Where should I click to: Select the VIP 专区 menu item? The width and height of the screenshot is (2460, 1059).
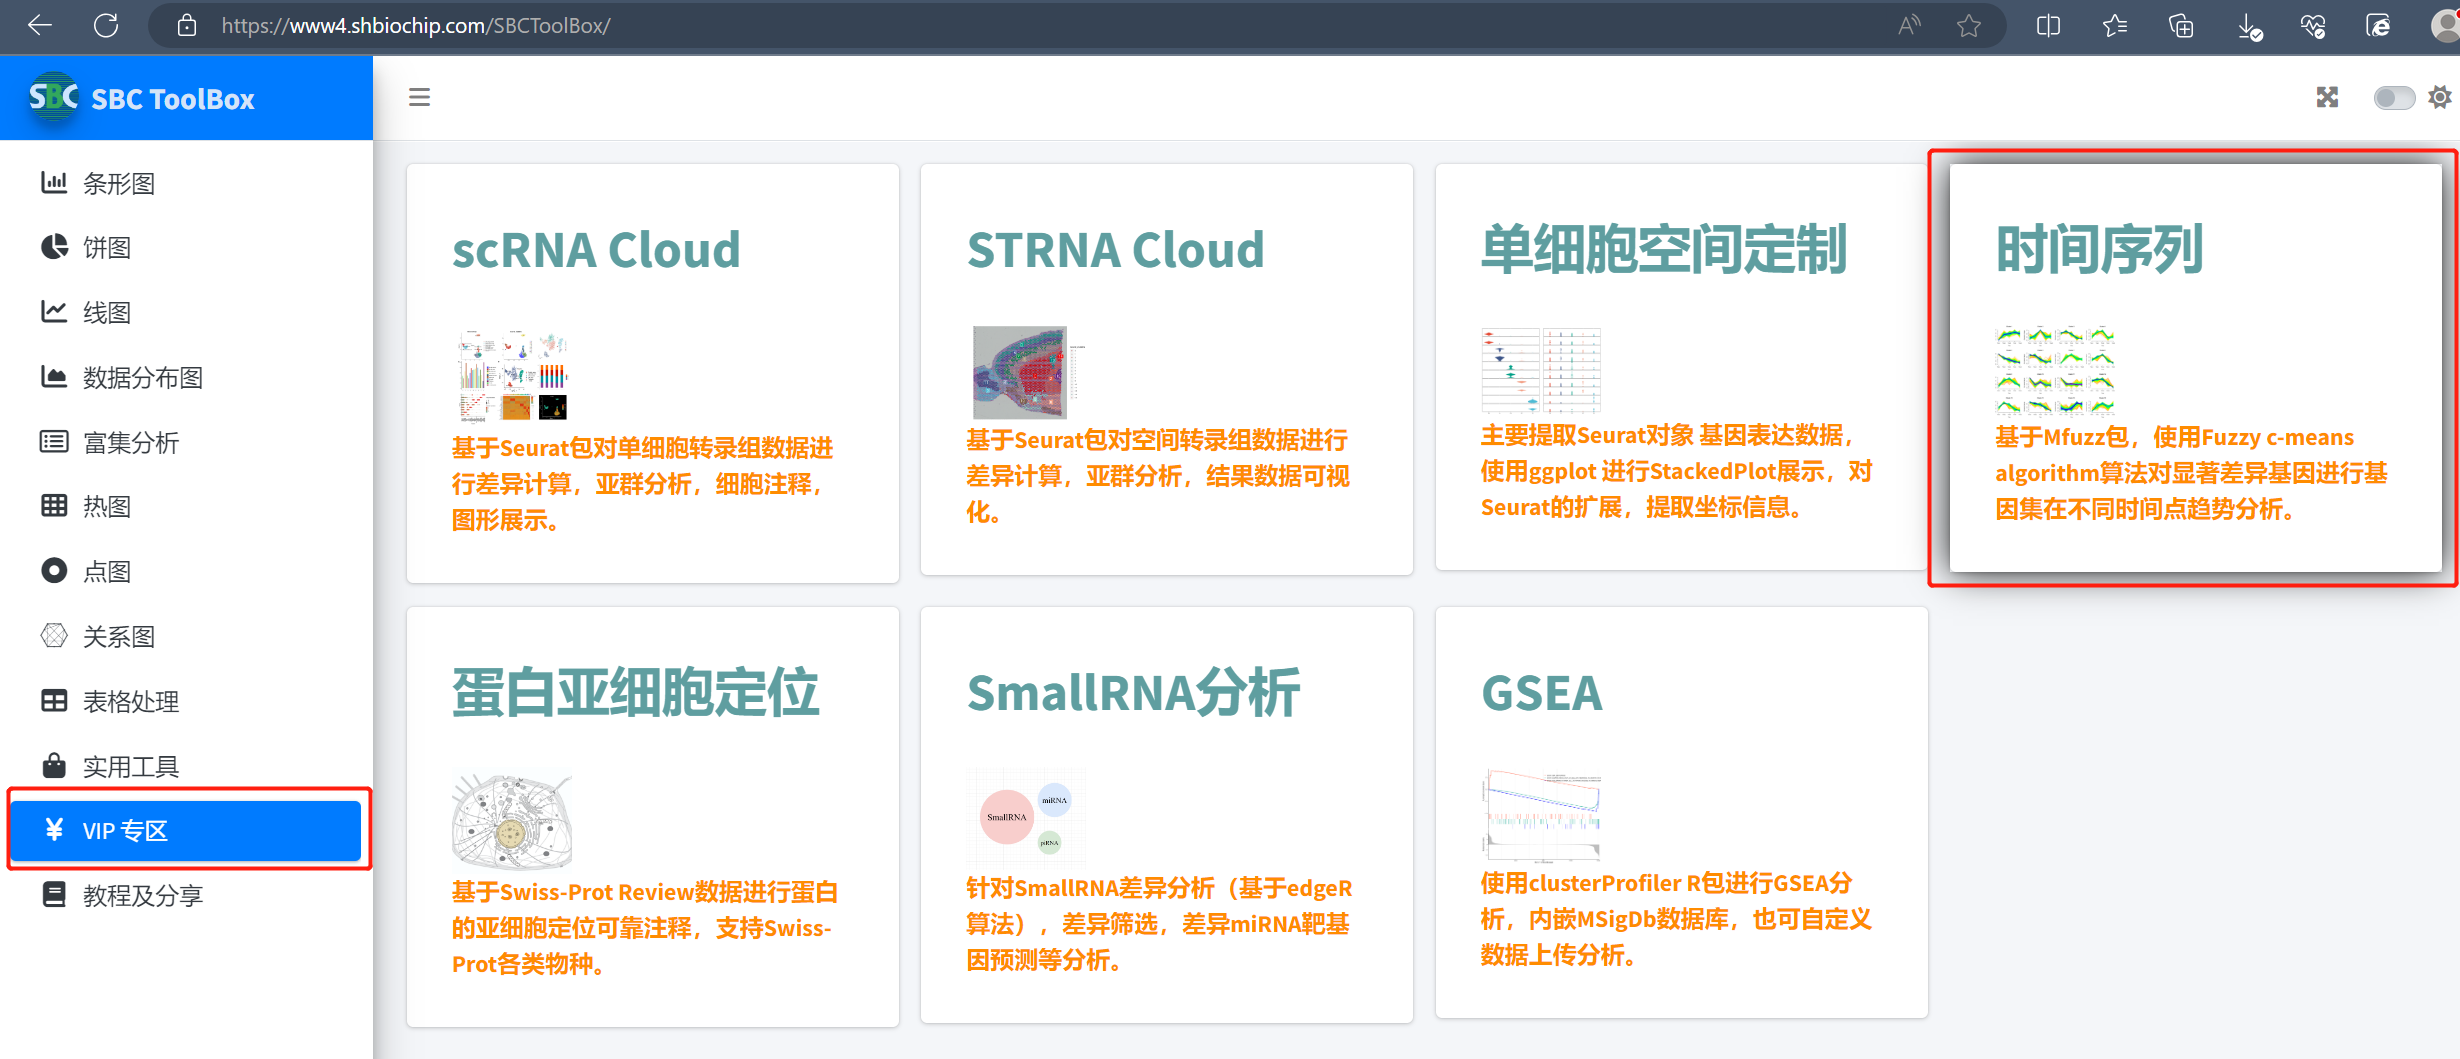[125, 830]
